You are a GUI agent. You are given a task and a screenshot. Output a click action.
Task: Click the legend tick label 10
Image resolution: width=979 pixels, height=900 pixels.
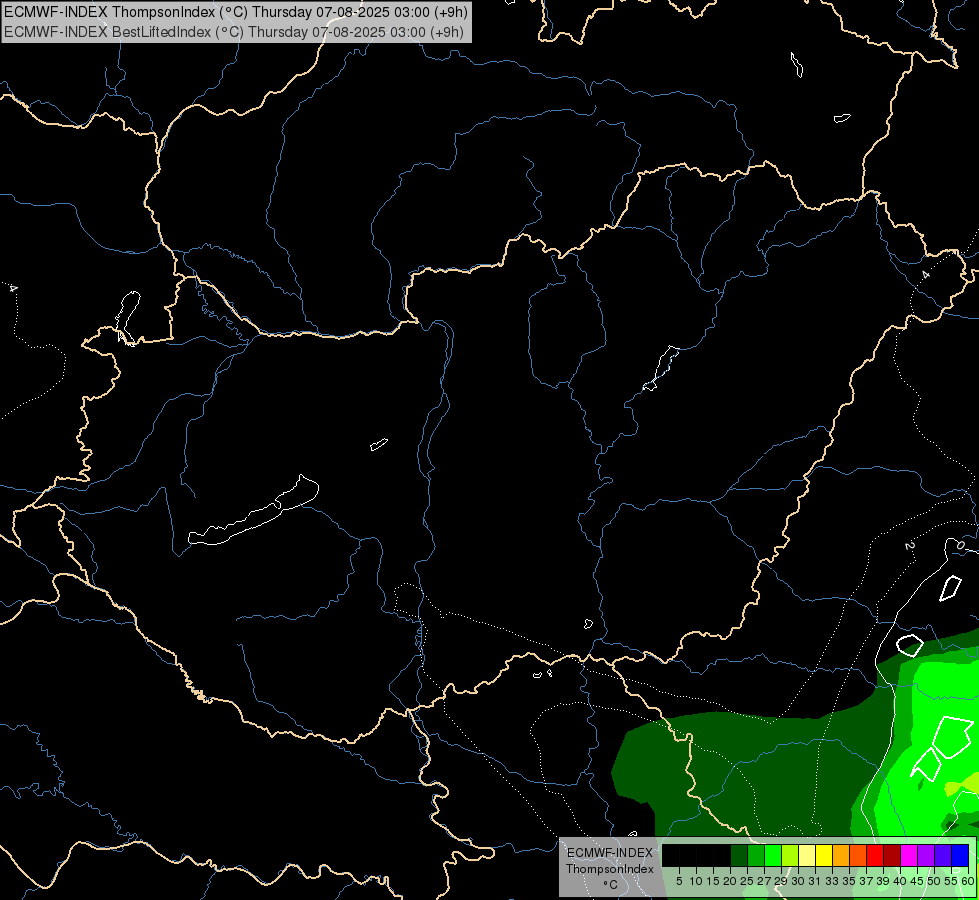tap(696, 881)
